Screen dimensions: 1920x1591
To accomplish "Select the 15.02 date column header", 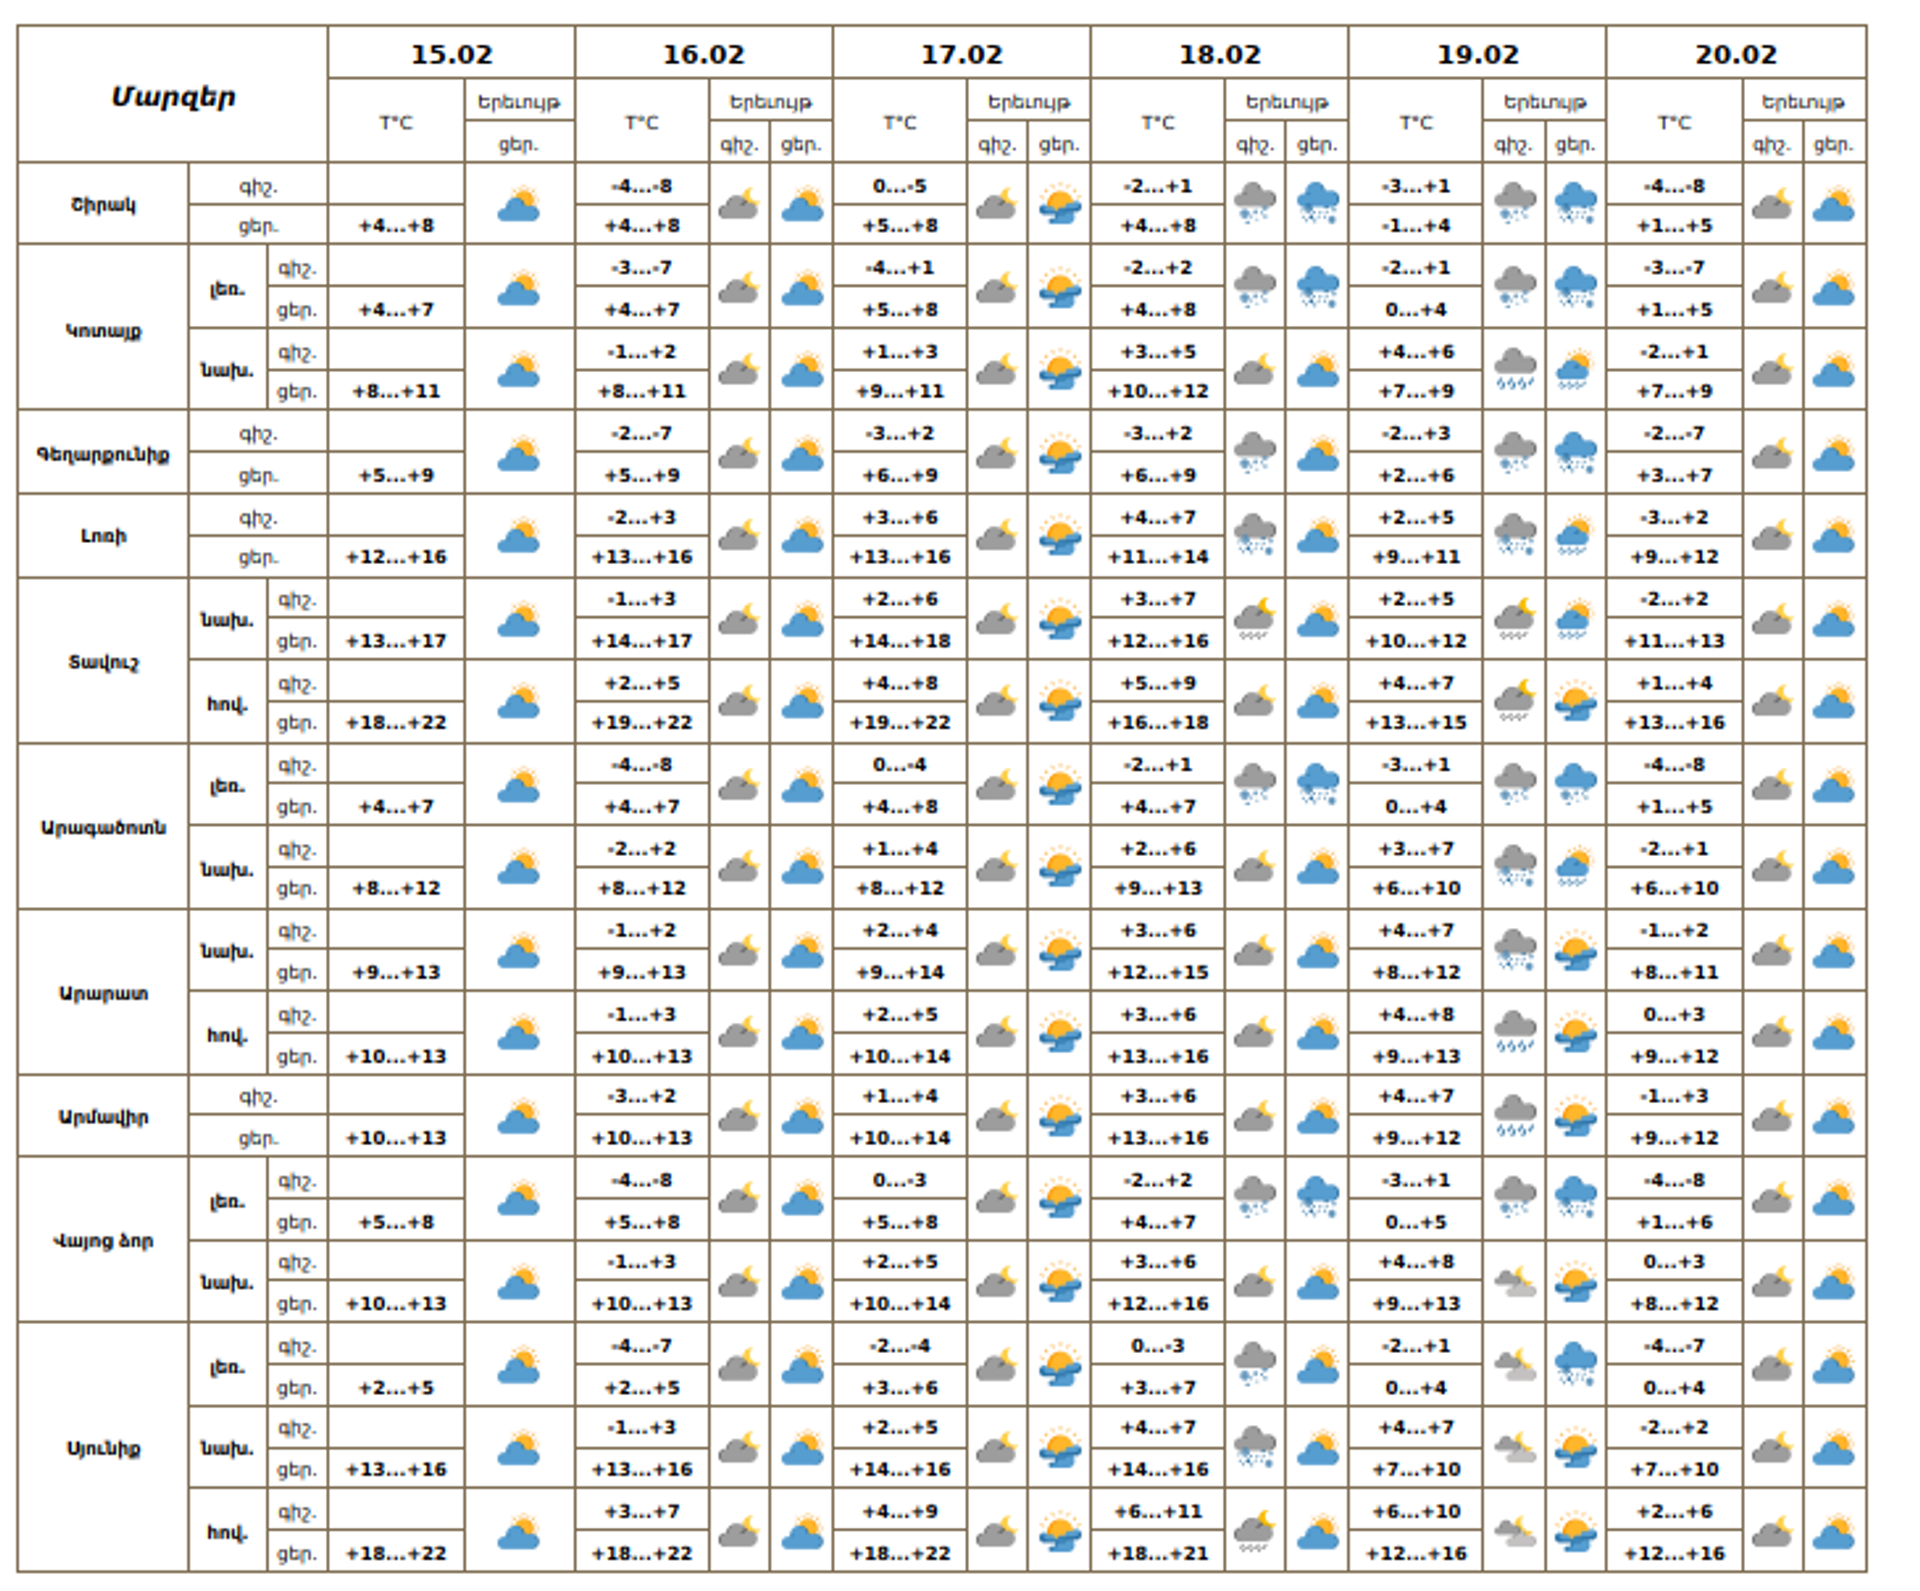I will [451, 54].
